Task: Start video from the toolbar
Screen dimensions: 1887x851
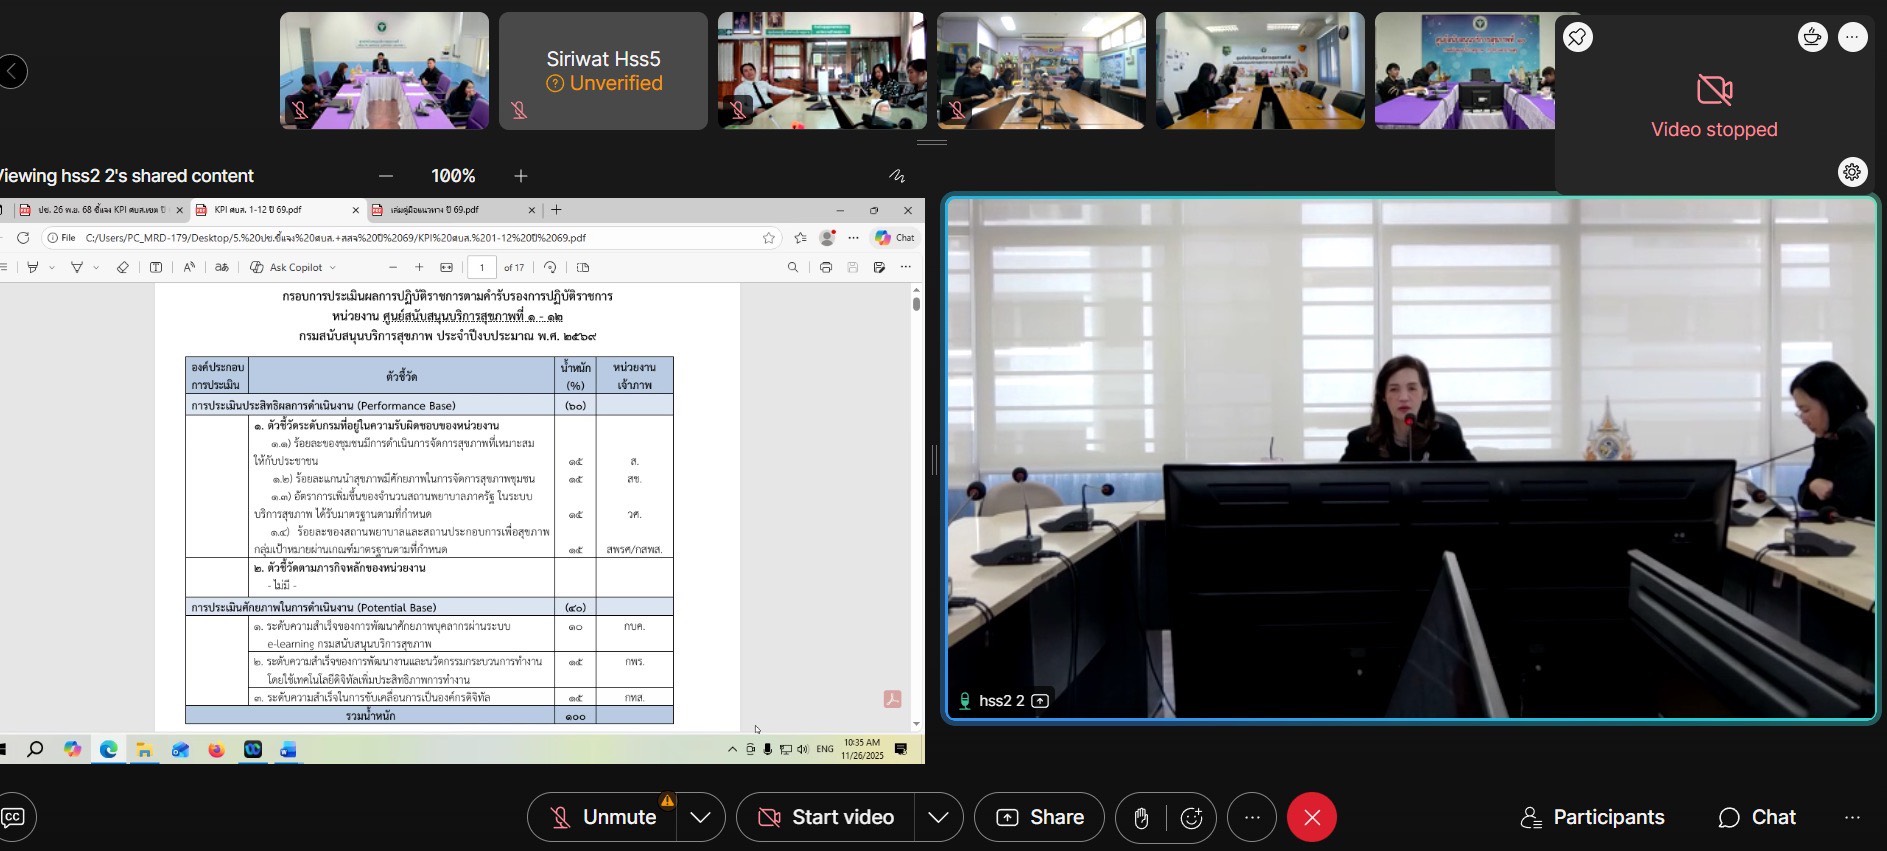Action: click(826, 818)
